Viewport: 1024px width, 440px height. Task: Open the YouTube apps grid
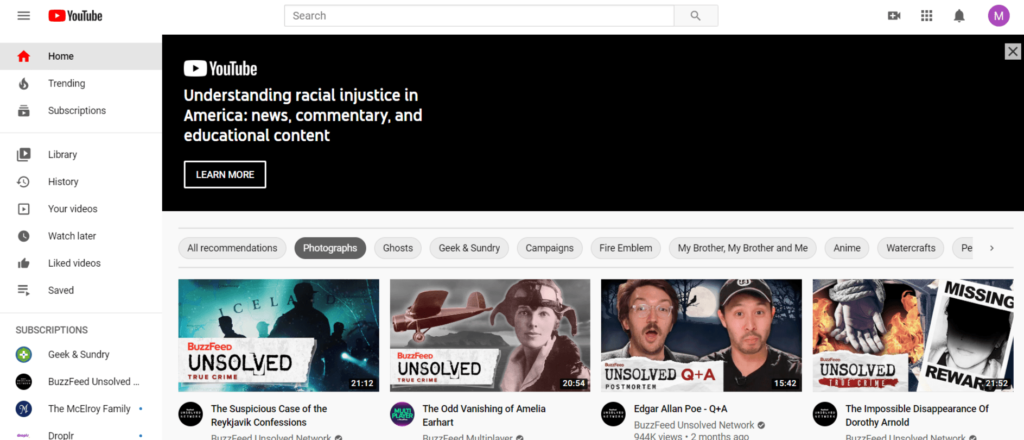click(926, 16)
